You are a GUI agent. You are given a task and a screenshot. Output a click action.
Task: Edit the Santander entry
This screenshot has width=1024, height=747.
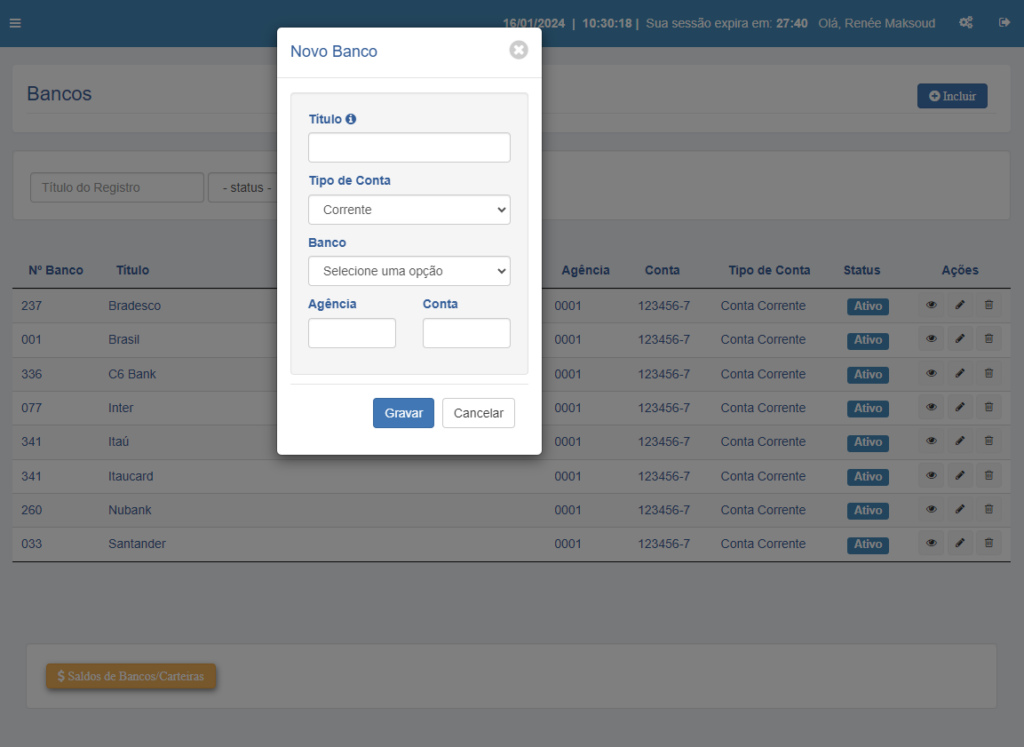point(960,544)
